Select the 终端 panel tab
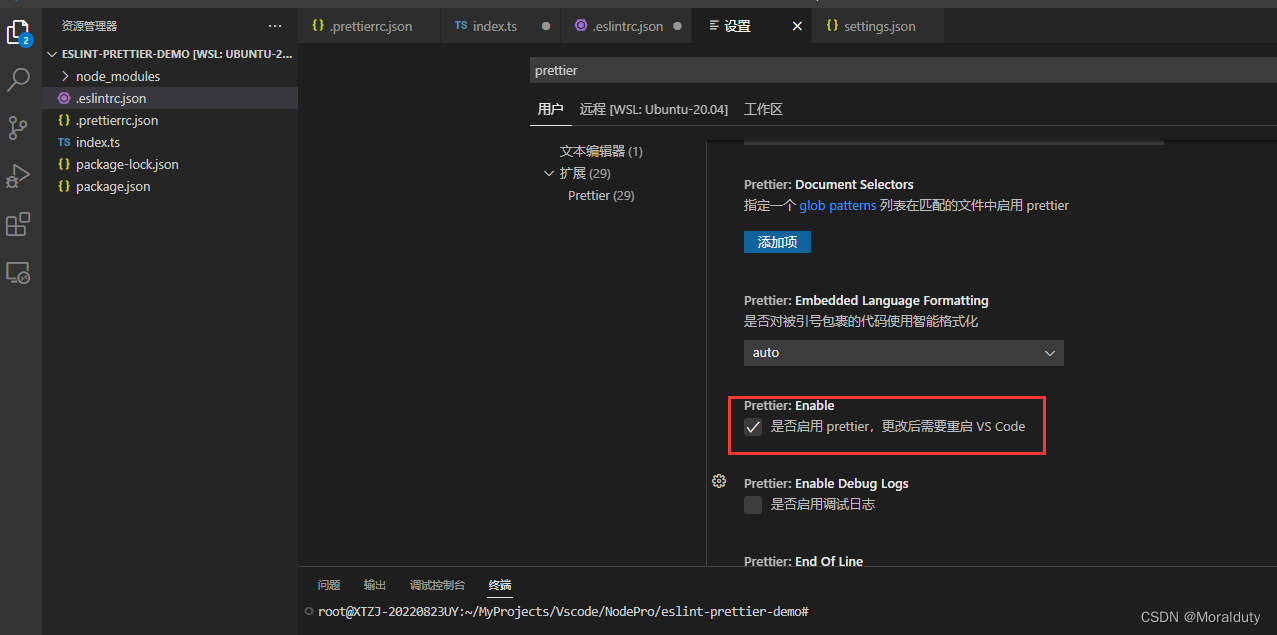 (x=499, y=585)
